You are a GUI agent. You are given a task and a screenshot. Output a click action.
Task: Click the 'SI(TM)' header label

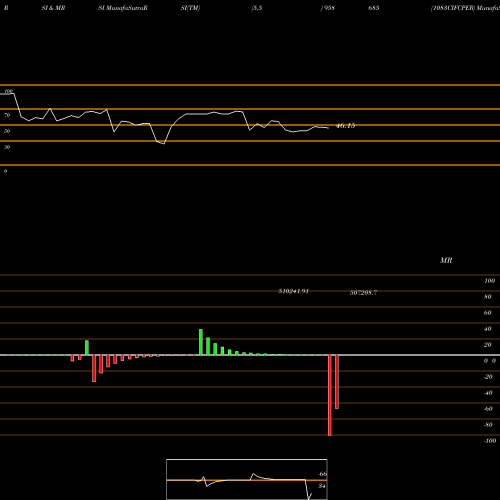coord(190,8)
